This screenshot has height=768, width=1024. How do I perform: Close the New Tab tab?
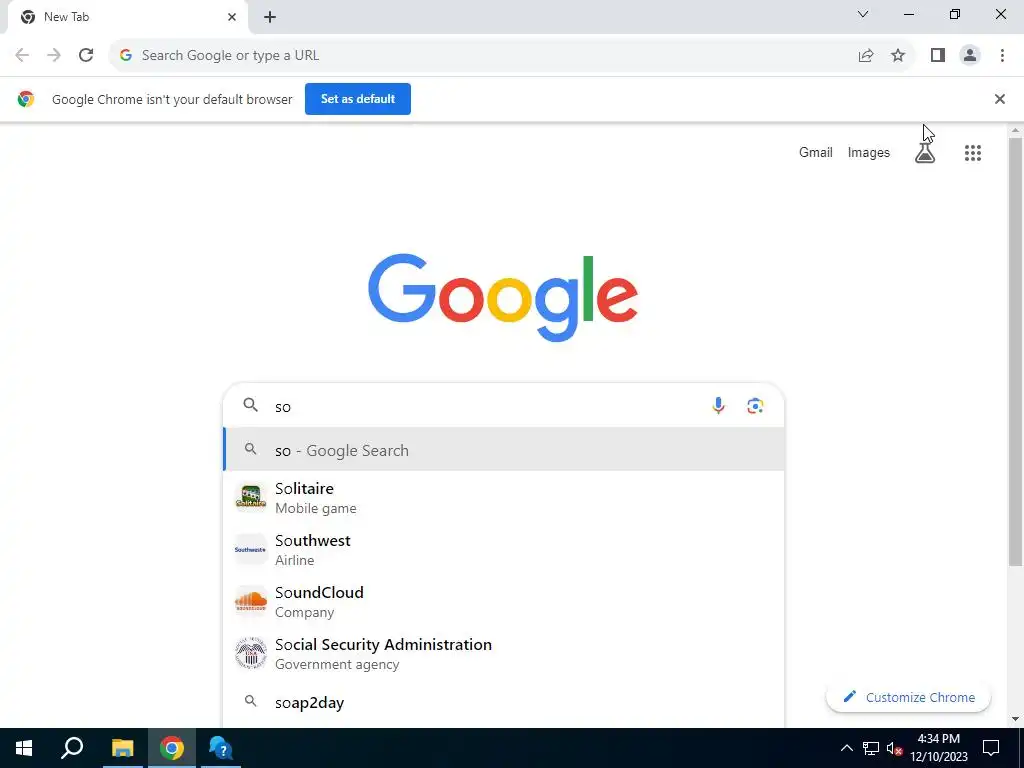tap(232, 17)
